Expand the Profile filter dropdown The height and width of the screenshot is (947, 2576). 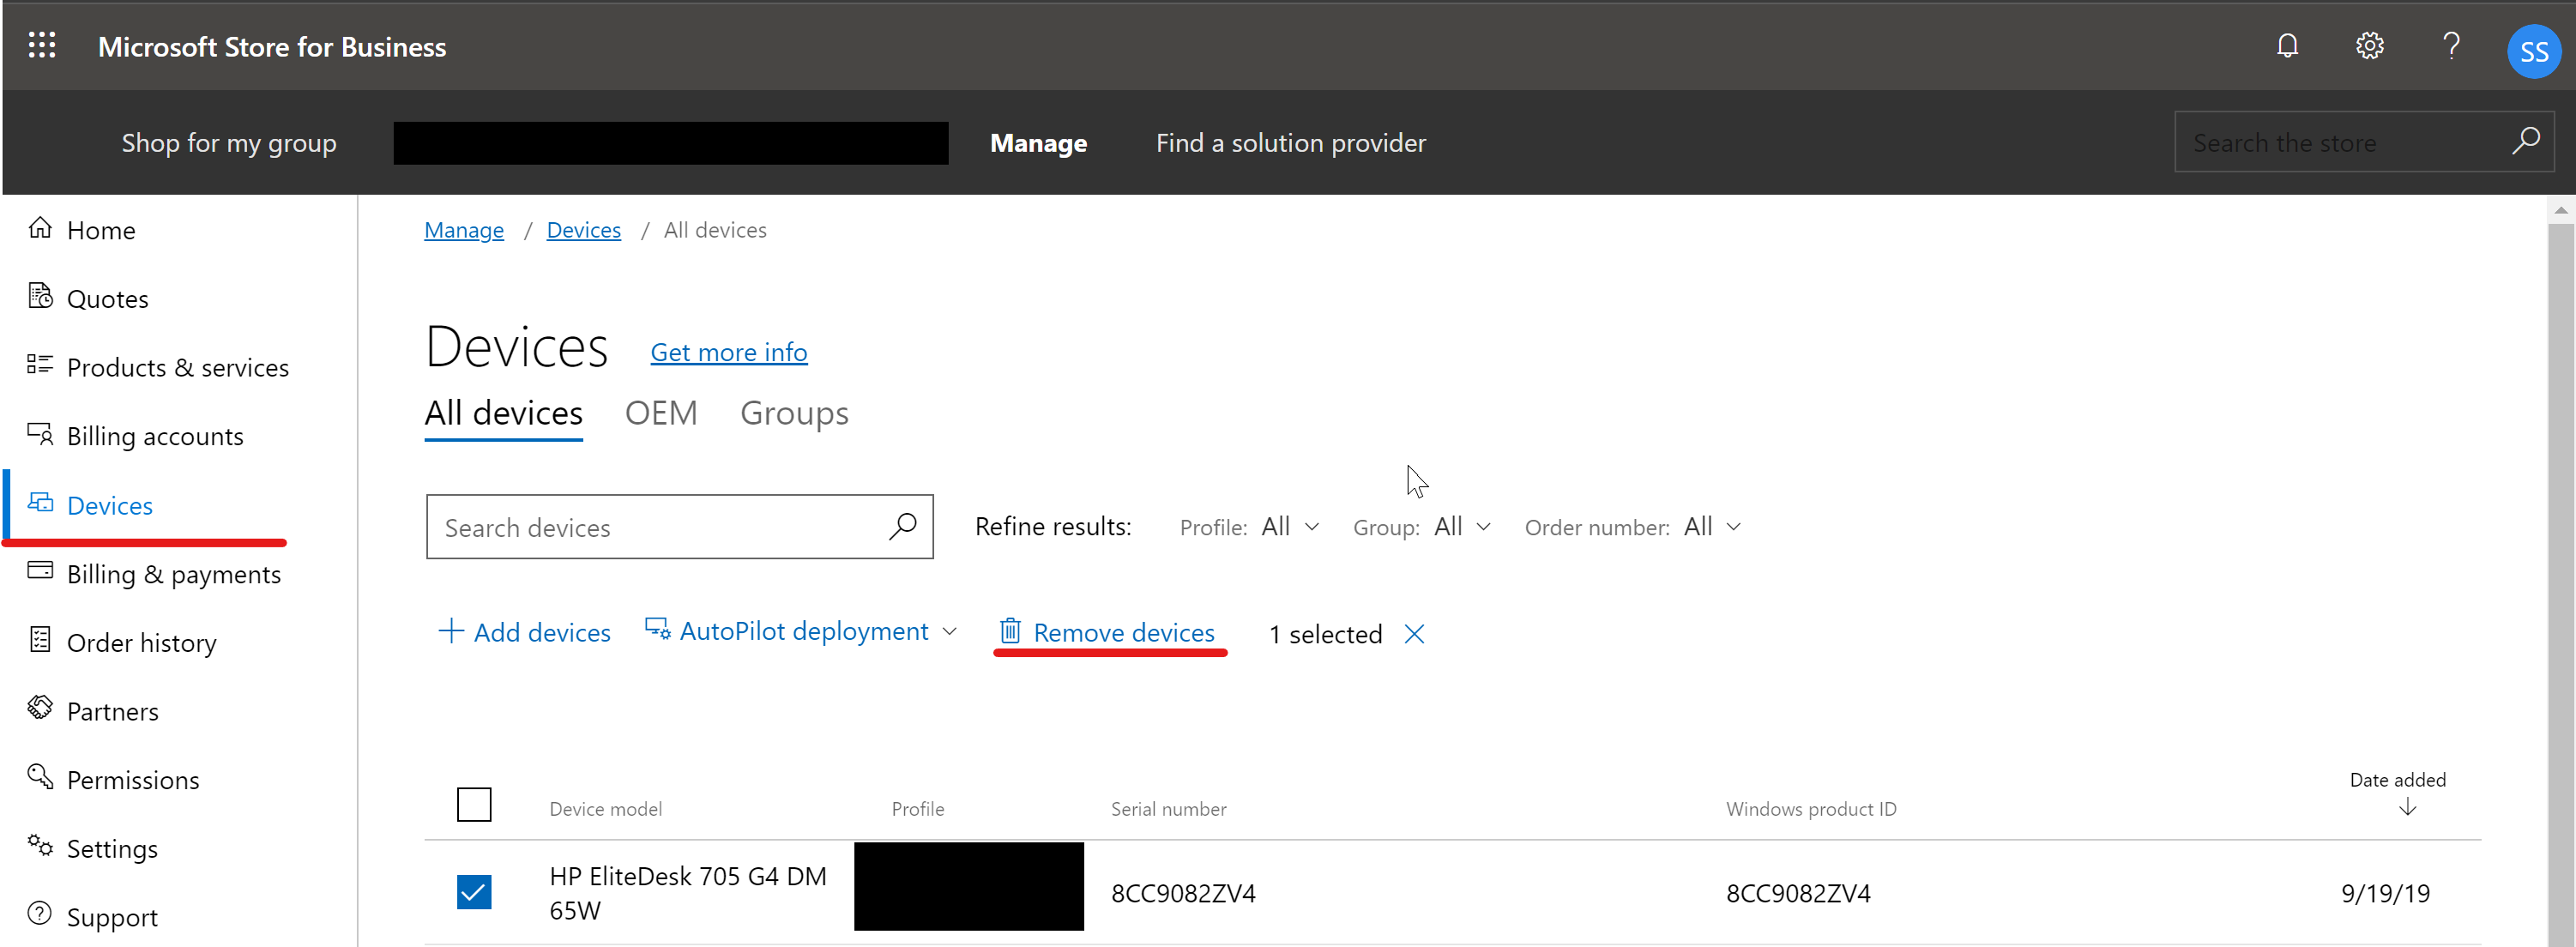click(x=1290, y=527)
